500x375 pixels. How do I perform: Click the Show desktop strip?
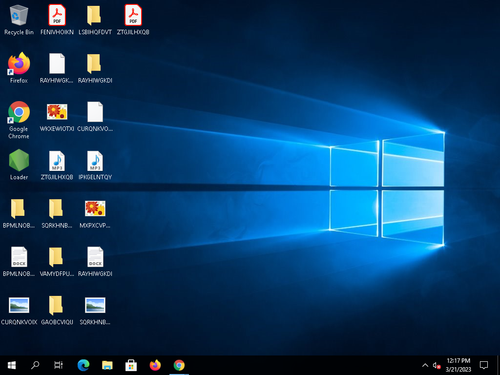(x=498, y=365)
